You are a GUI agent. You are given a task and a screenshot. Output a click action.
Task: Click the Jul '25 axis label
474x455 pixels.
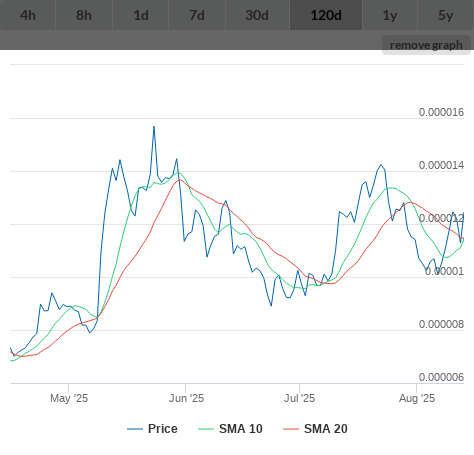tap(299, 398)
